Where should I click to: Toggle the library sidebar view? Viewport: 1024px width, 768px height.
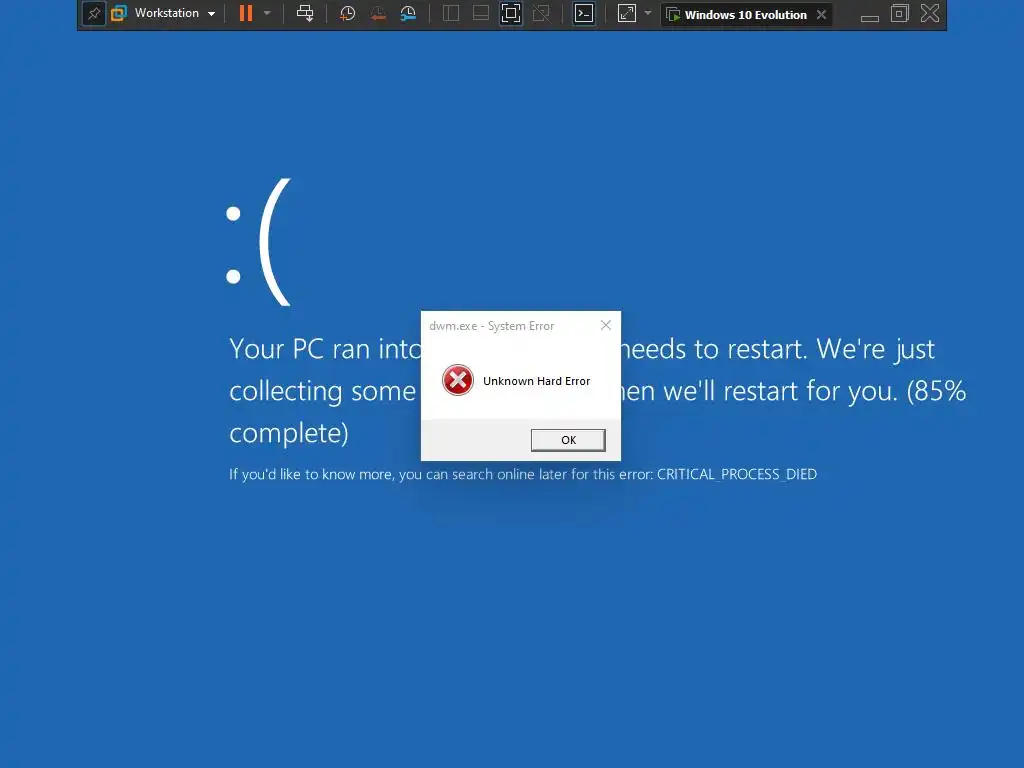(451, 14)
